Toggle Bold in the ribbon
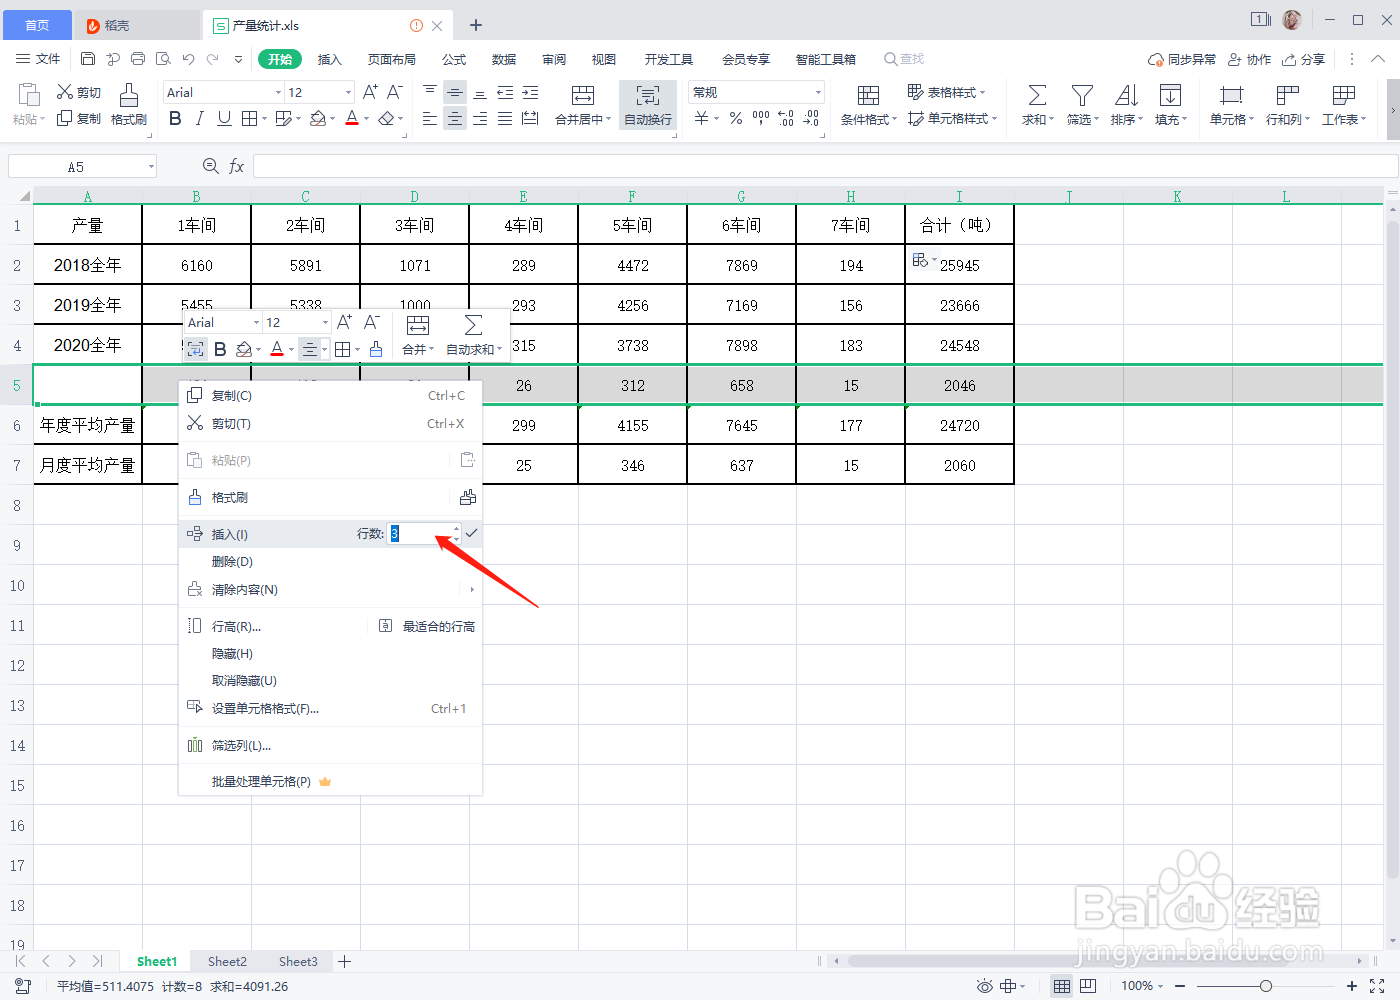Image resolution: width=1400 pixels, height=1000 pixels. [175, 119]
